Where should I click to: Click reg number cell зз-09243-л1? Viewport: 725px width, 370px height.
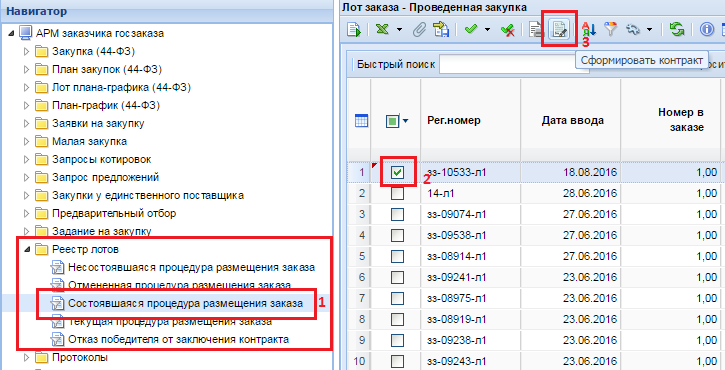(x=457, y=361)
